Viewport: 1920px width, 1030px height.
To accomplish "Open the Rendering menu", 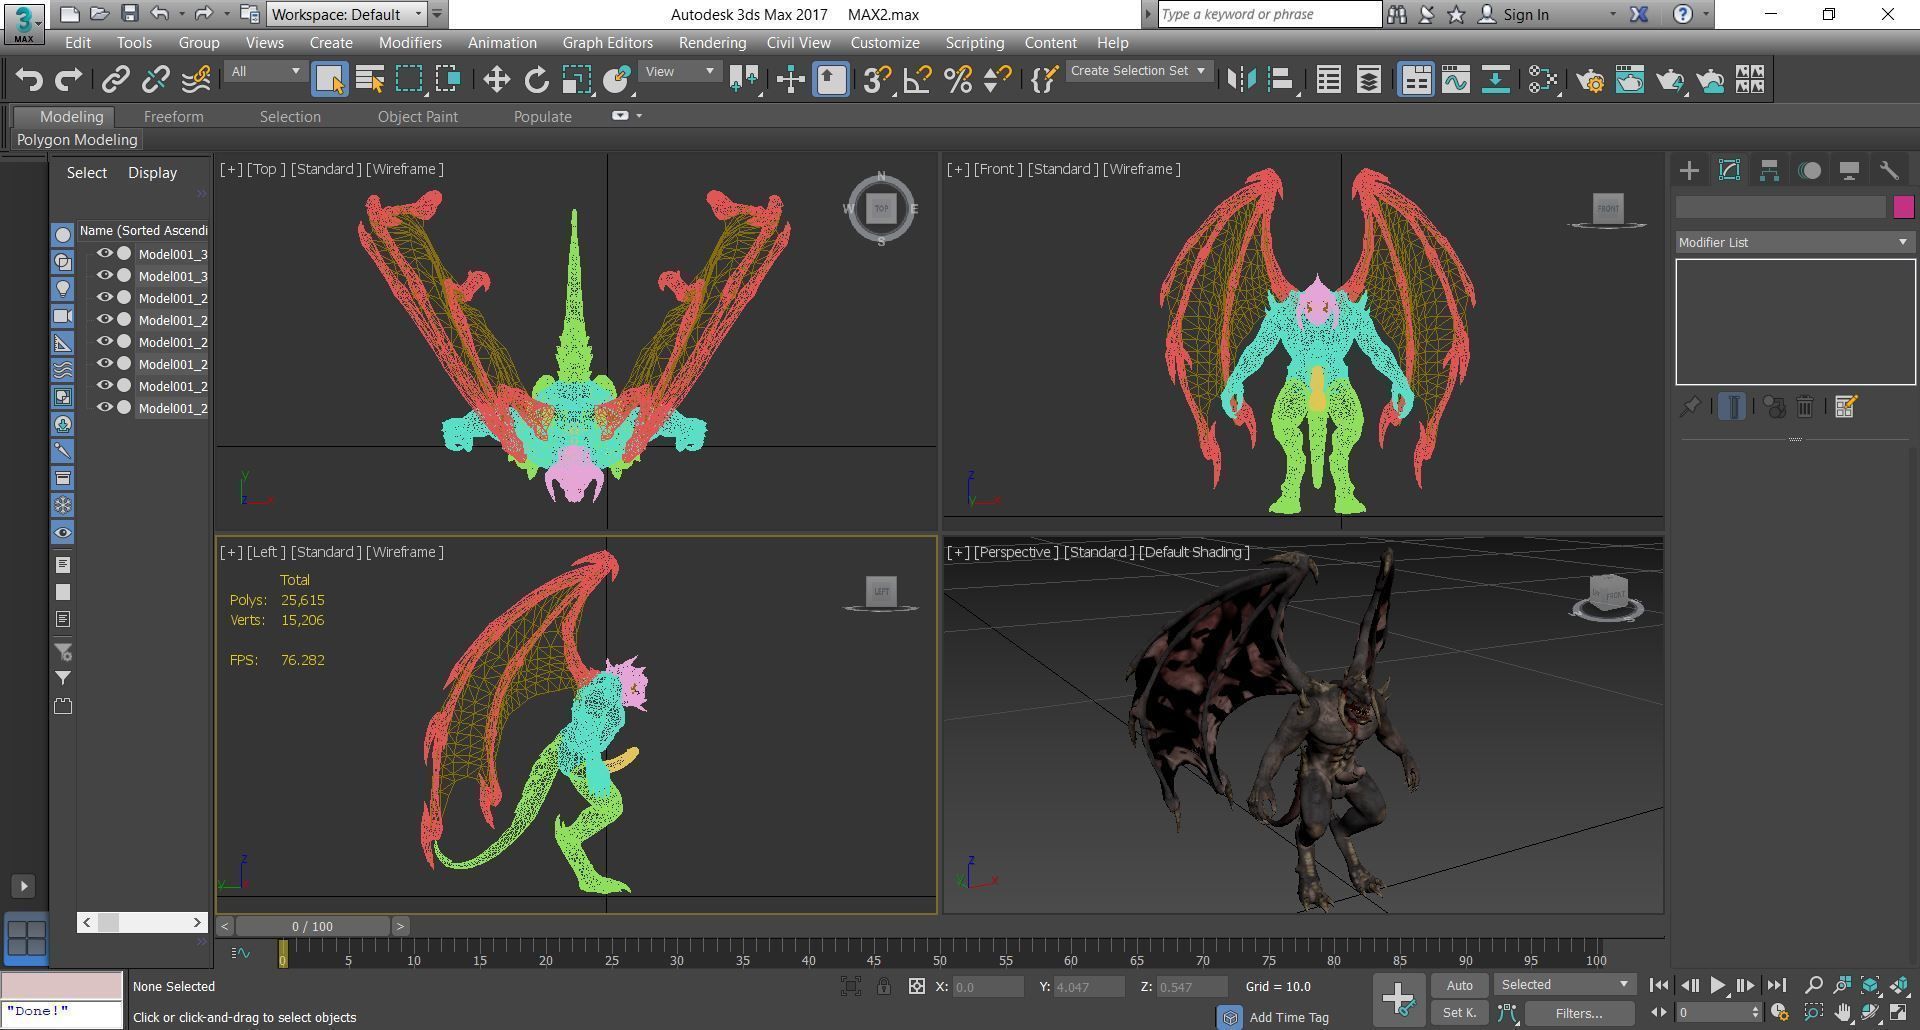I will [x=712, y=43].
